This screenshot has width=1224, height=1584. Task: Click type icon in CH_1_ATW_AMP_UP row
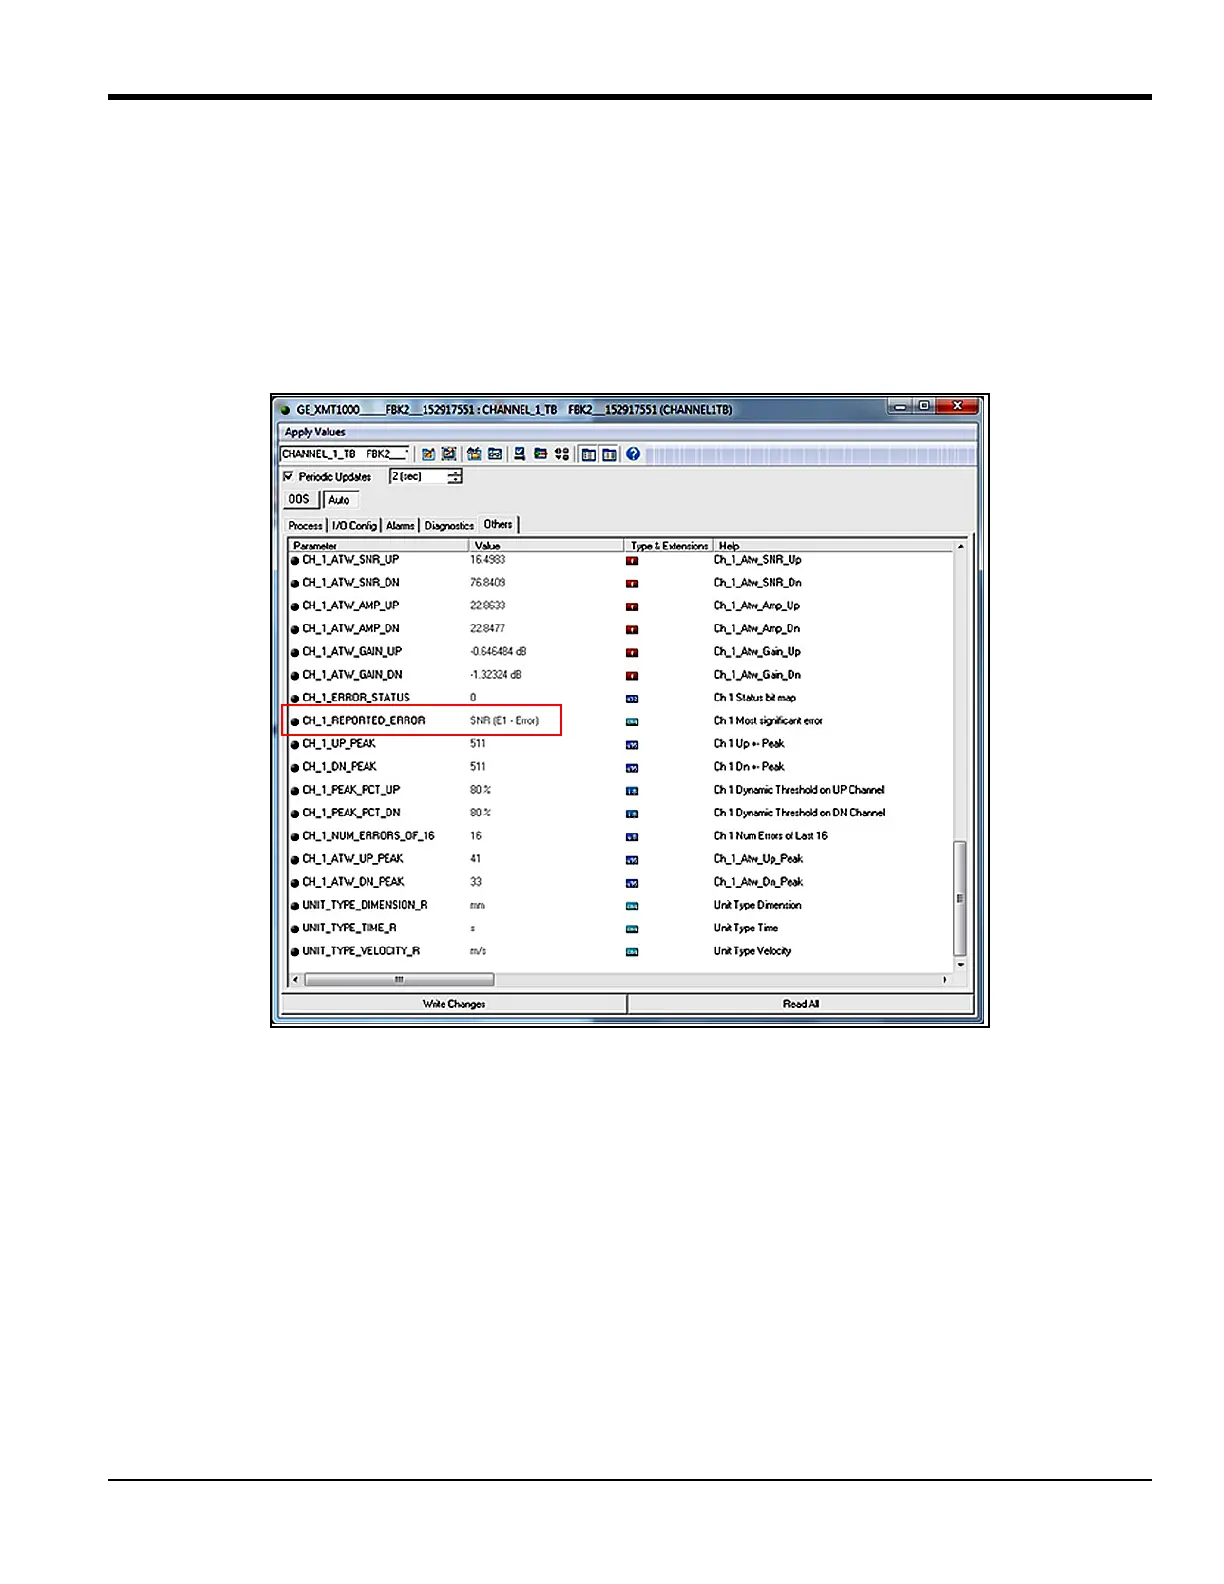click(632, 607)
